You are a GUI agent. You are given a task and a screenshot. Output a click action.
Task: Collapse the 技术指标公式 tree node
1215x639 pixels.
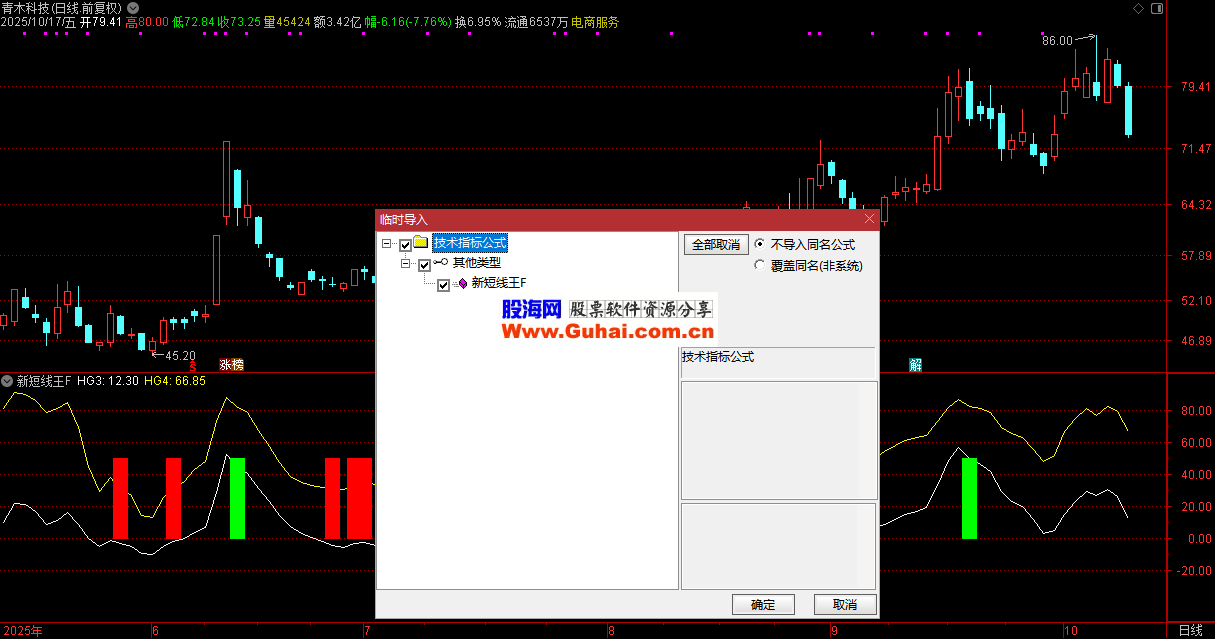point(387,244)
